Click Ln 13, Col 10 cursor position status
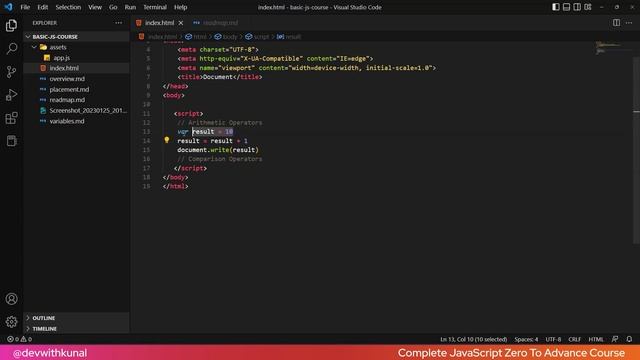The height and width of the screenshot is (360, 640). [x=473, y=339]
